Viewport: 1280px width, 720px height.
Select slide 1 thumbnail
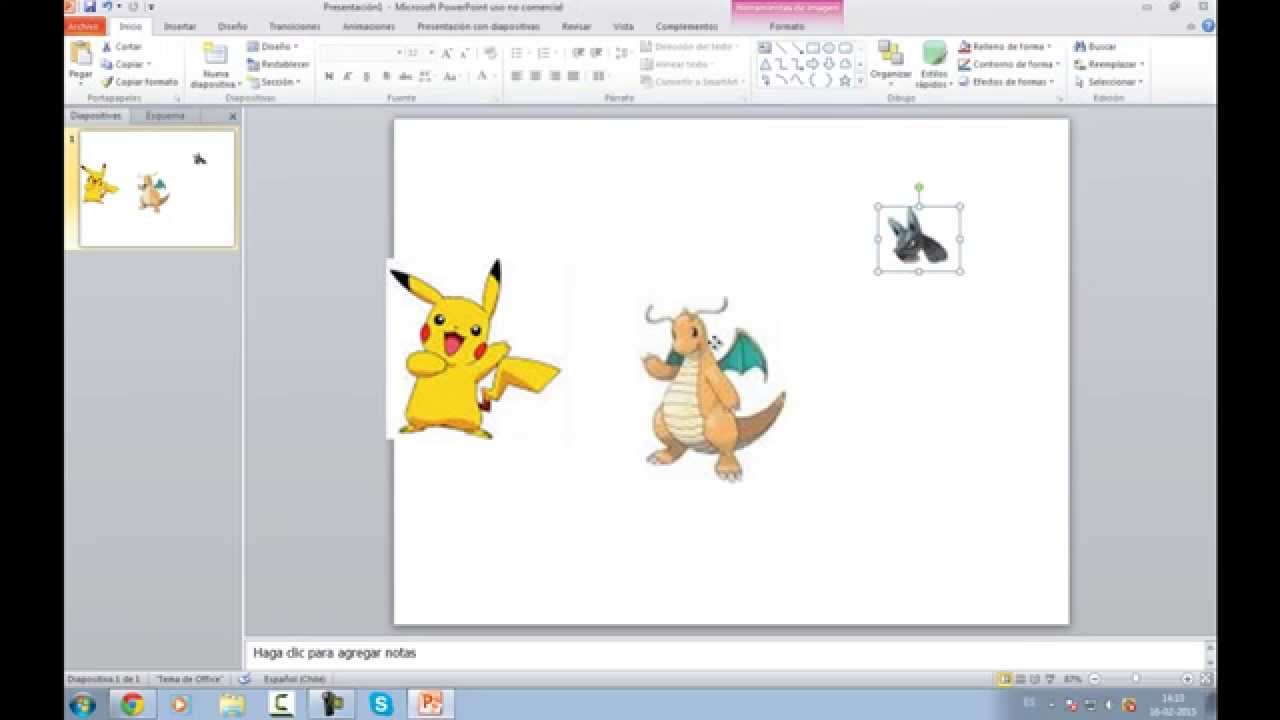(x=157, y=188)
